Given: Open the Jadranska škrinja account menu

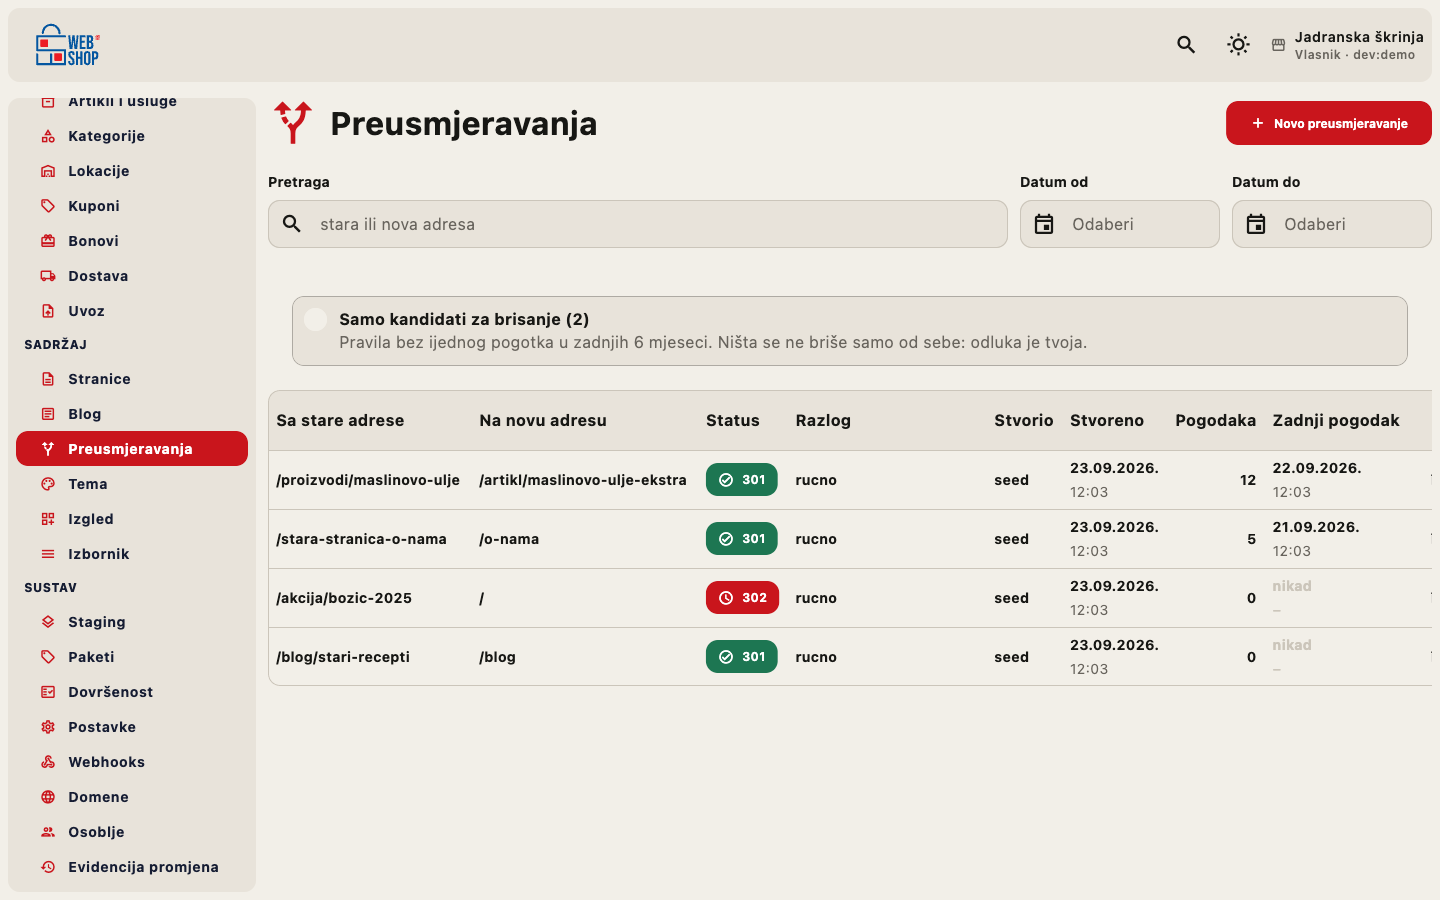Looking at the screenshot, I should 1347,45.
